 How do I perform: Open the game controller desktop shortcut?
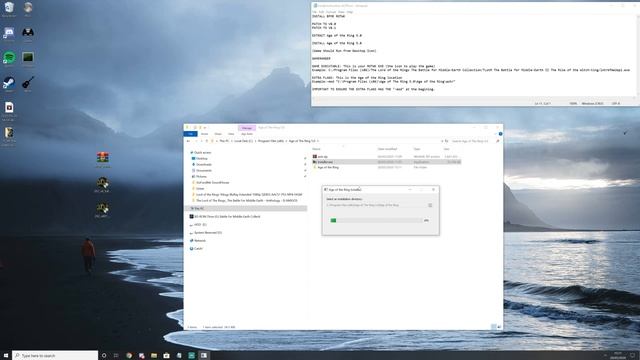[28, 33]
